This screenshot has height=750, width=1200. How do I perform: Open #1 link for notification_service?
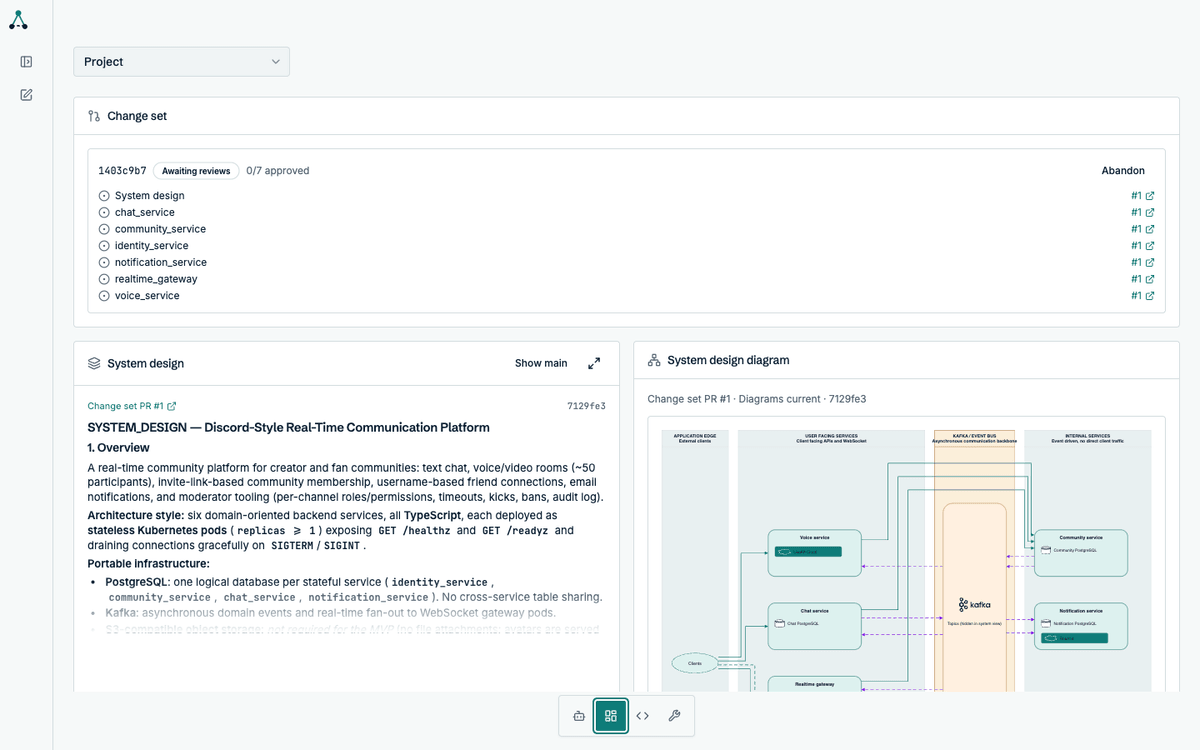tap(1143, 262)
